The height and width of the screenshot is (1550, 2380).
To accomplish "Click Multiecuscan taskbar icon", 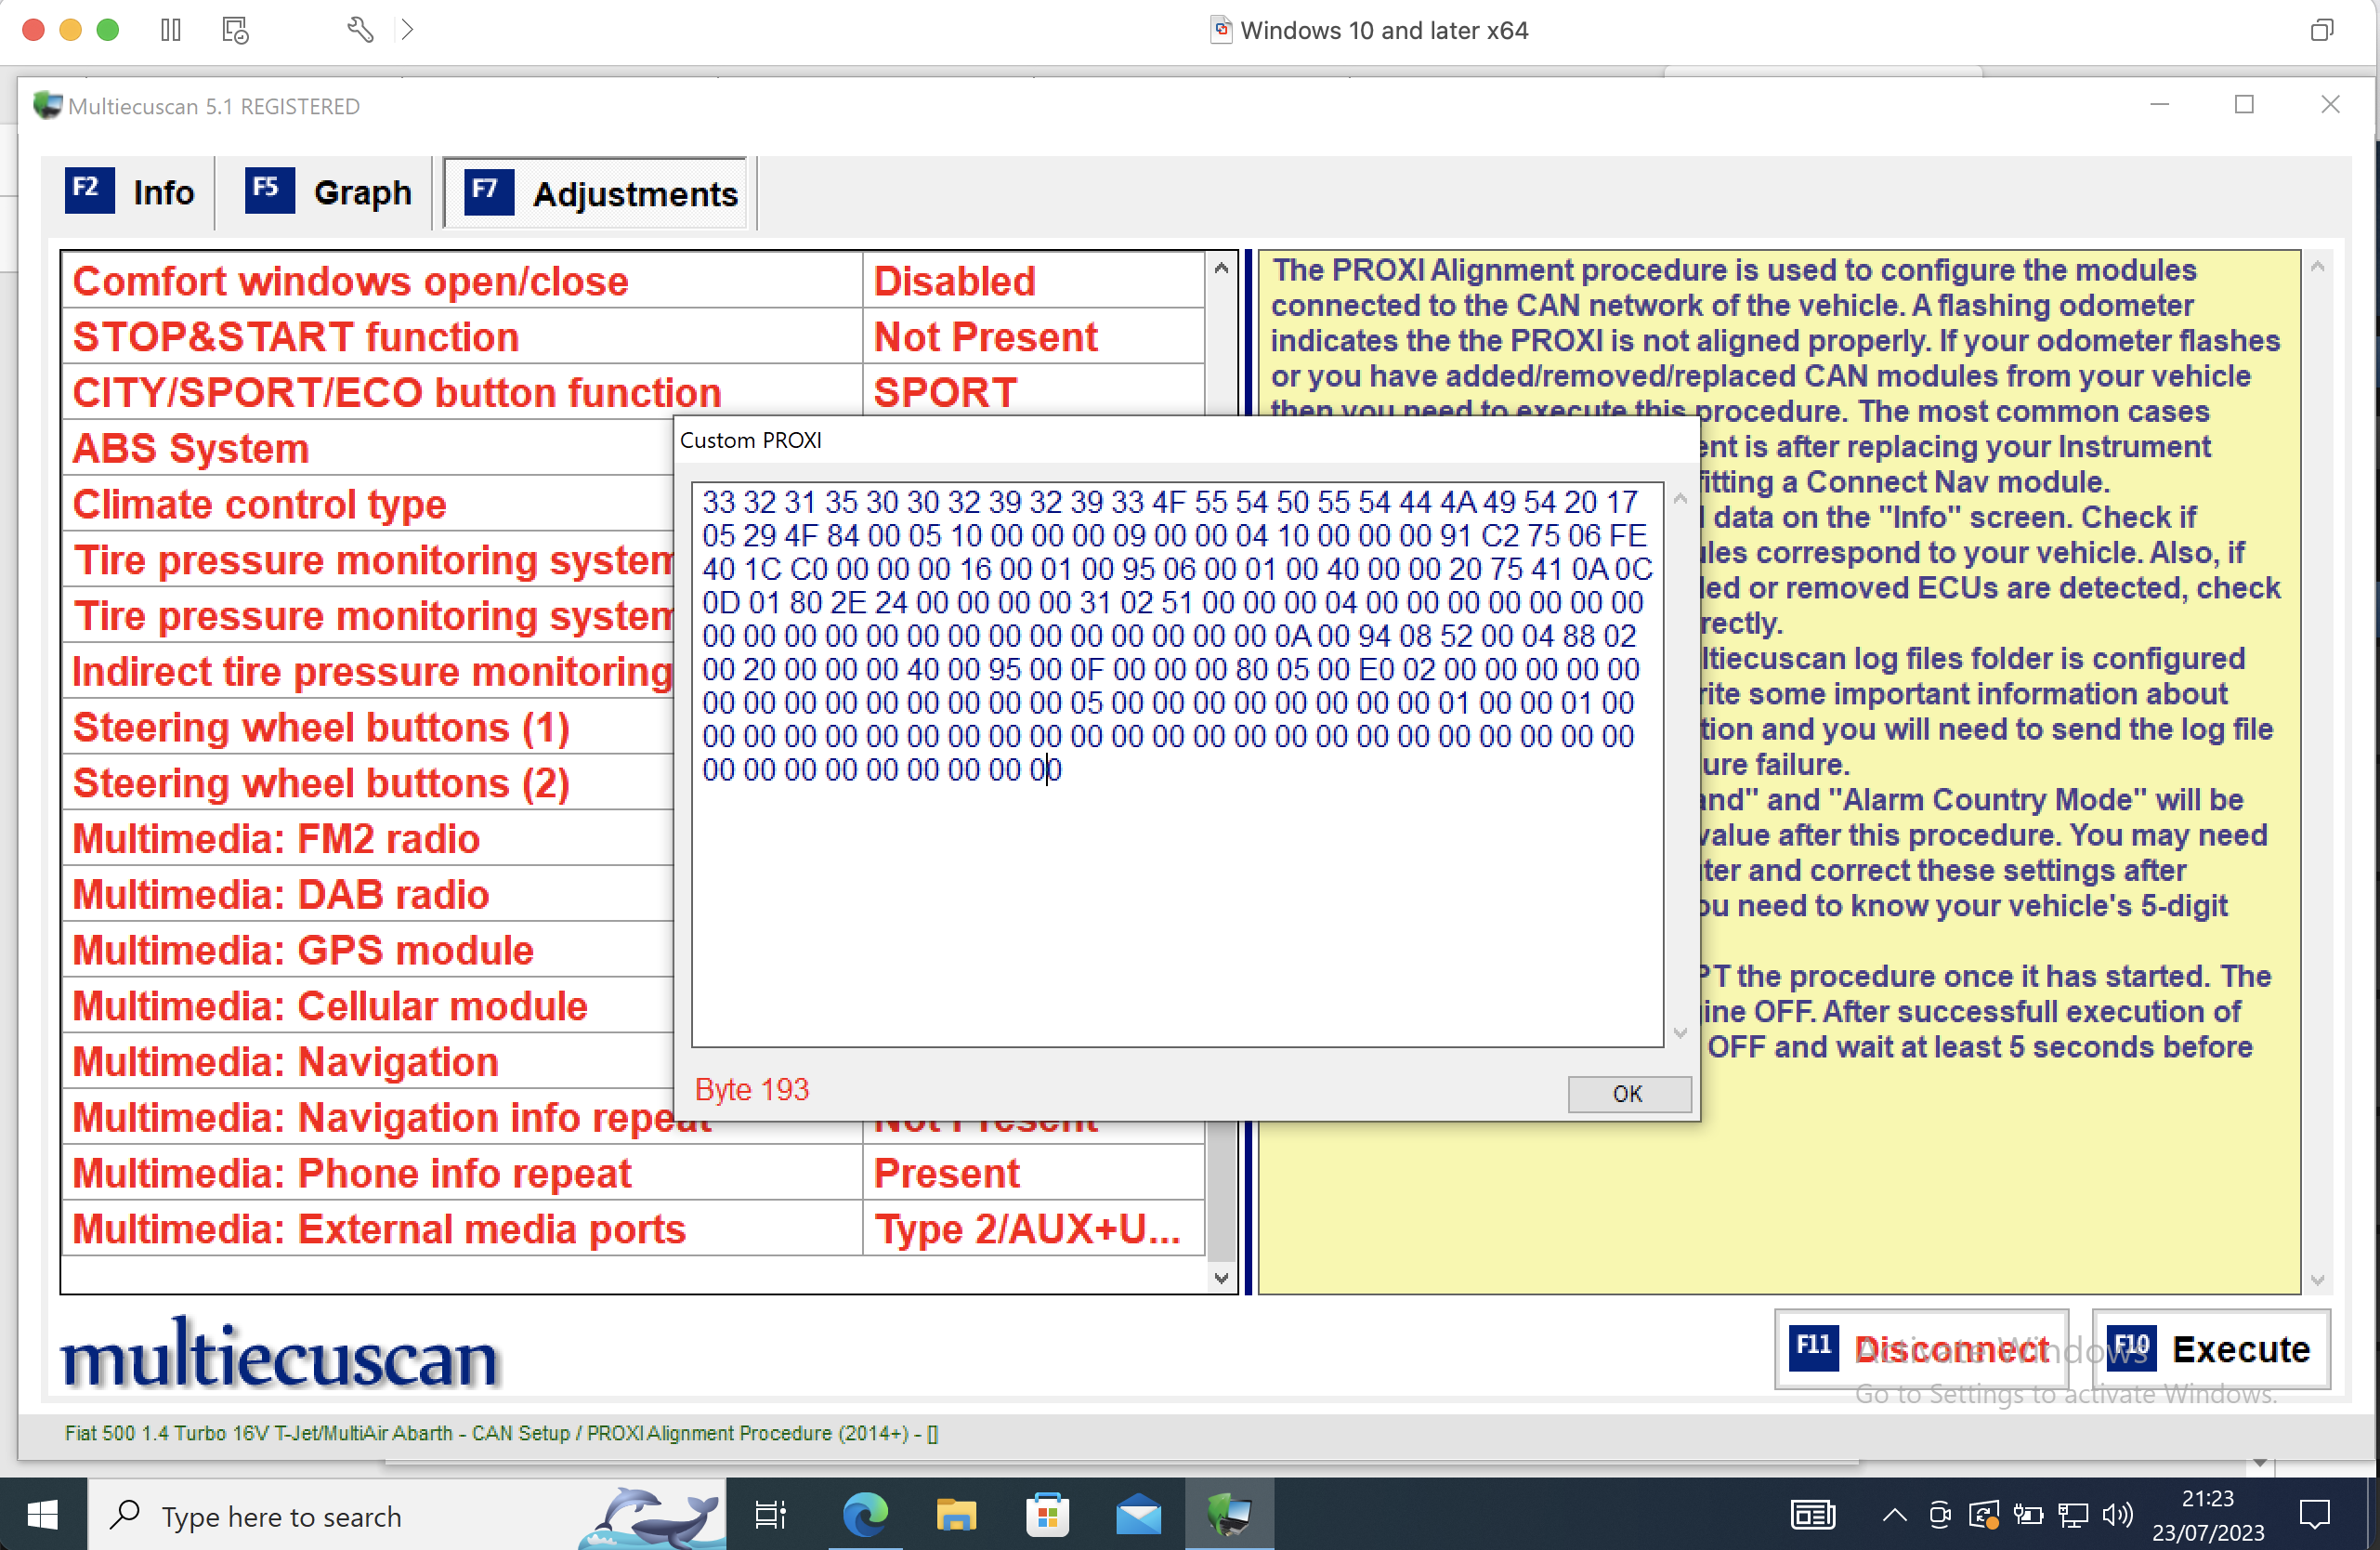I will [1229, 1515].
